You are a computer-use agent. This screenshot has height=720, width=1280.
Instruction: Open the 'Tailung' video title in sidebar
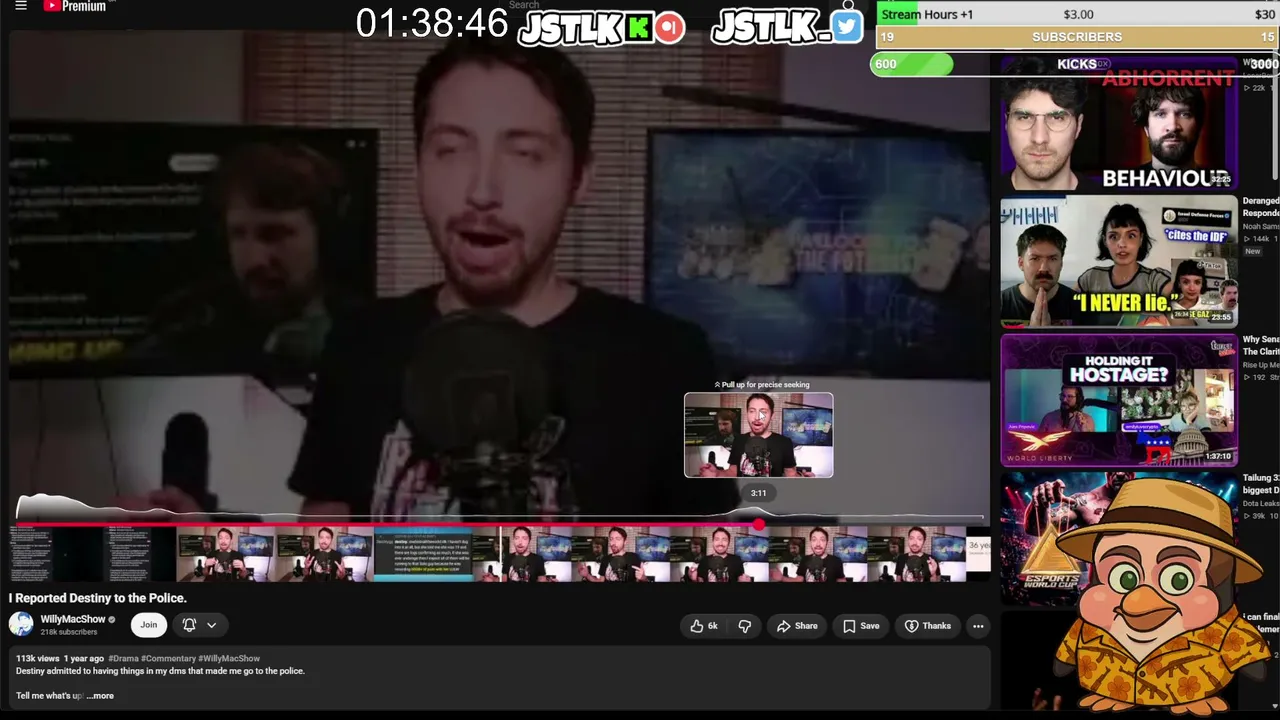tap(1261, 484)
